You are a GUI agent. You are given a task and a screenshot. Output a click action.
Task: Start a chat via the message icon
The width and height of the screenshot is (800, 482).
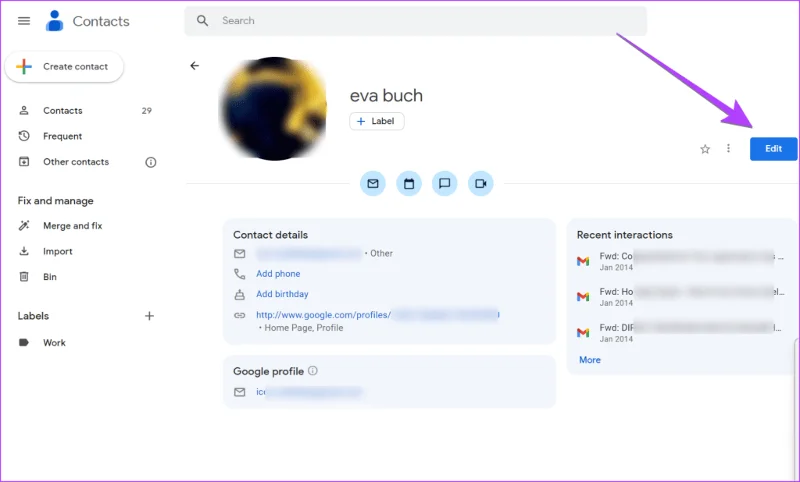(444, 184)
